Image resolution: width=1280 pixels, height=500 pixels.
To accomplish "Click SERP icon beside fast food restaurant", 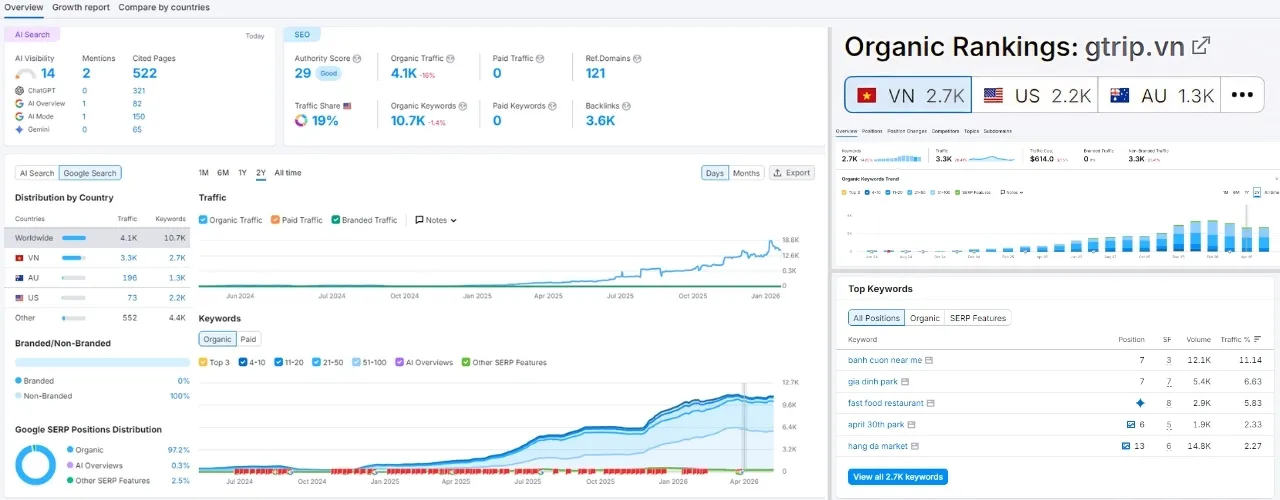I will (931, 403).
